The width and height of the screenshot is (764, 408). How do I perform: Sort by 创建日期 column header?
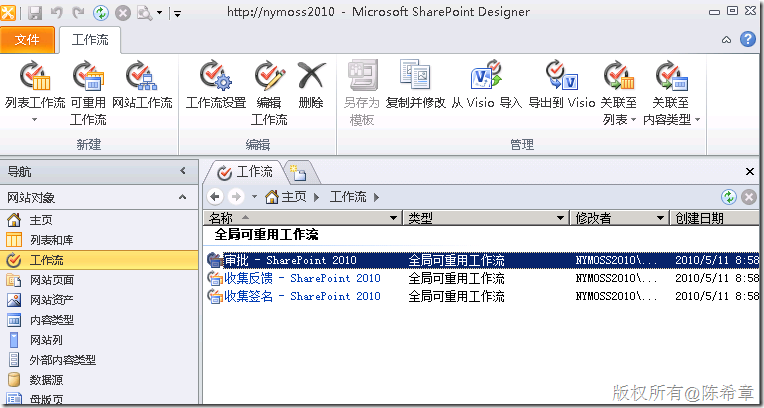[x=714, y=218]
